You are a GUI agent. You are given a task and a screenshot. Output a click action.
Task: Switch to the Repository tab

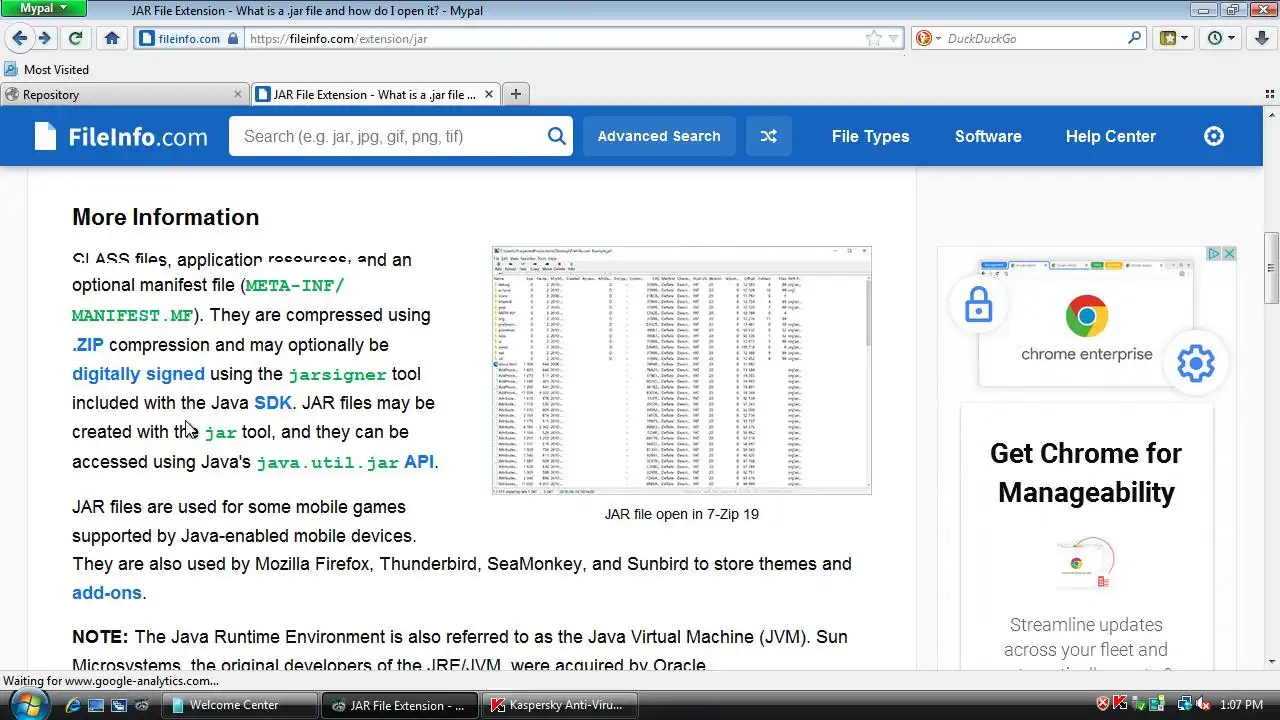(124, 94)
